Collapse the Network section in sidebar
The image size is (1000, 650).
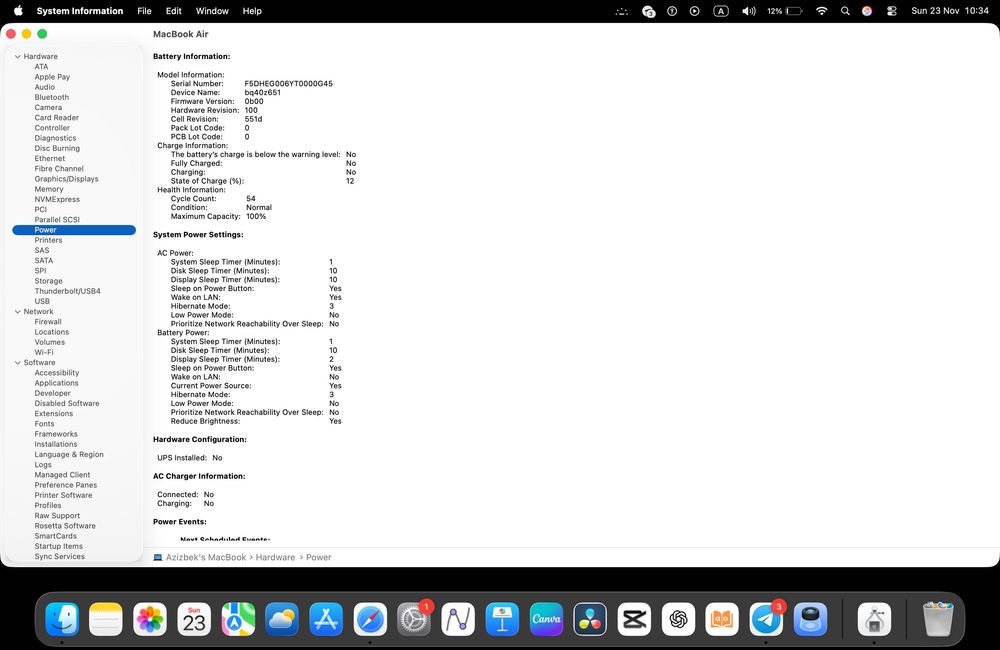(x=18, y=312)
